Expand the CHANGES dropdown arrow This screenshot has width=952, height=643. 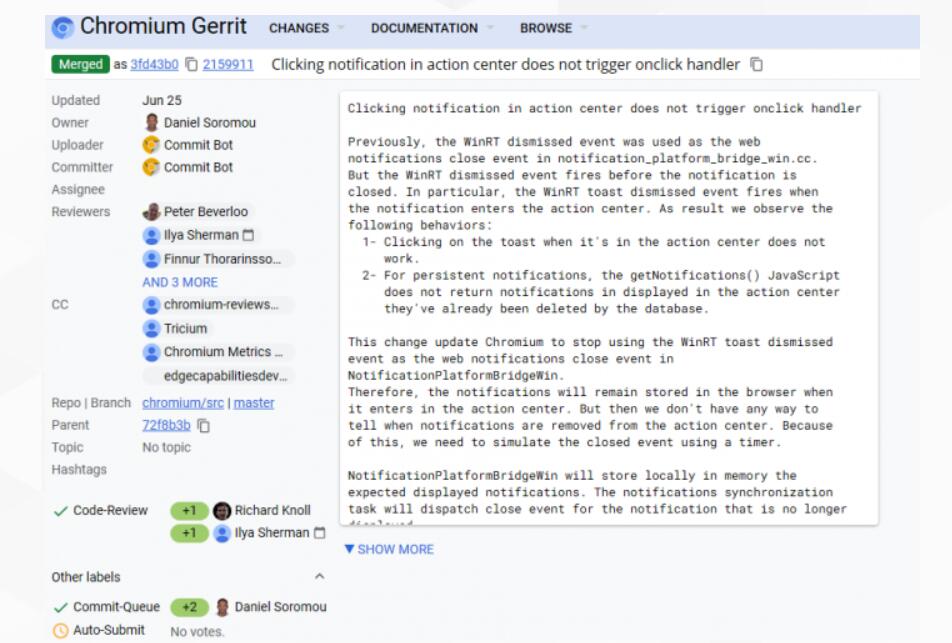(341, 27)
